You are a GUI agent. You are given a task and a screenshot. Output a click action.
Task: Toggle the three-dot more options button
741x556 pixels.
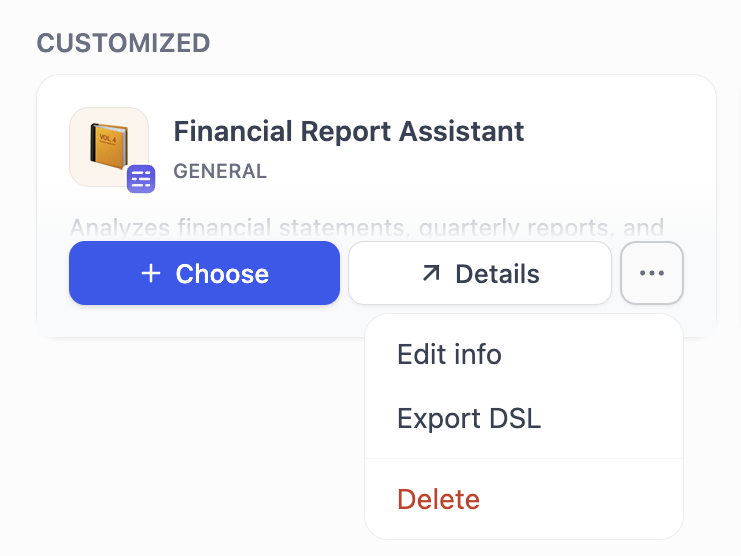[x=652, y=273]
